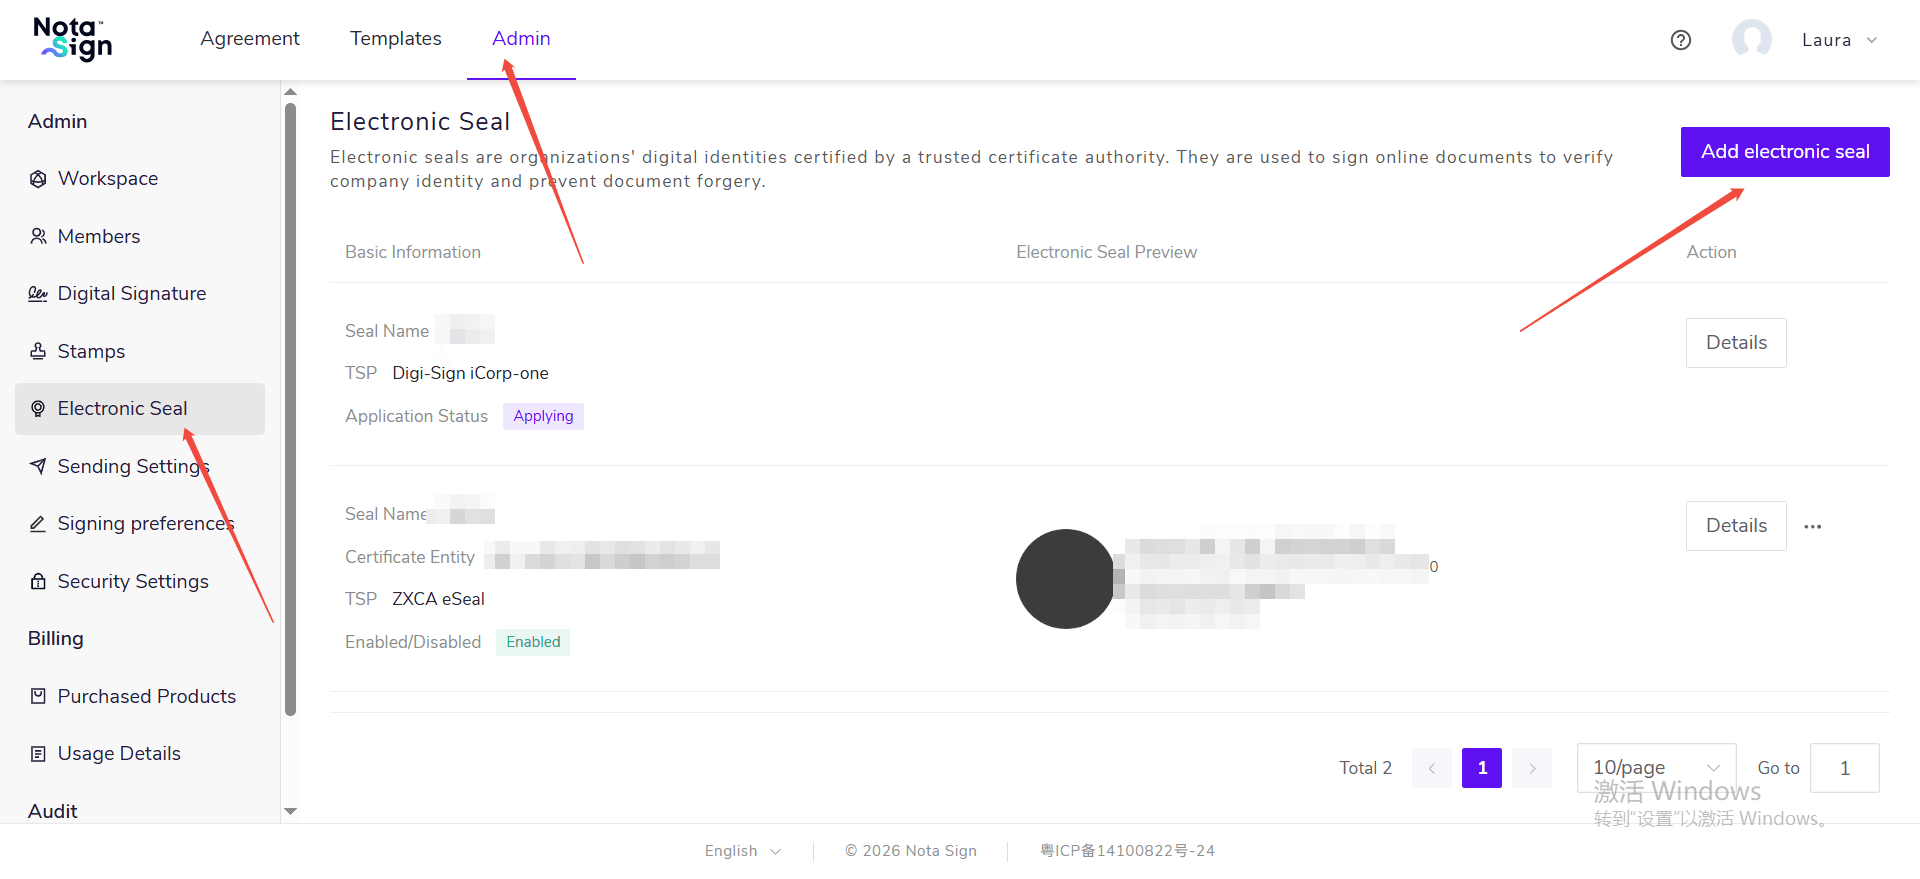Select the Admin tab
This screenshot has width=1920, height=879.
point(521,39)
